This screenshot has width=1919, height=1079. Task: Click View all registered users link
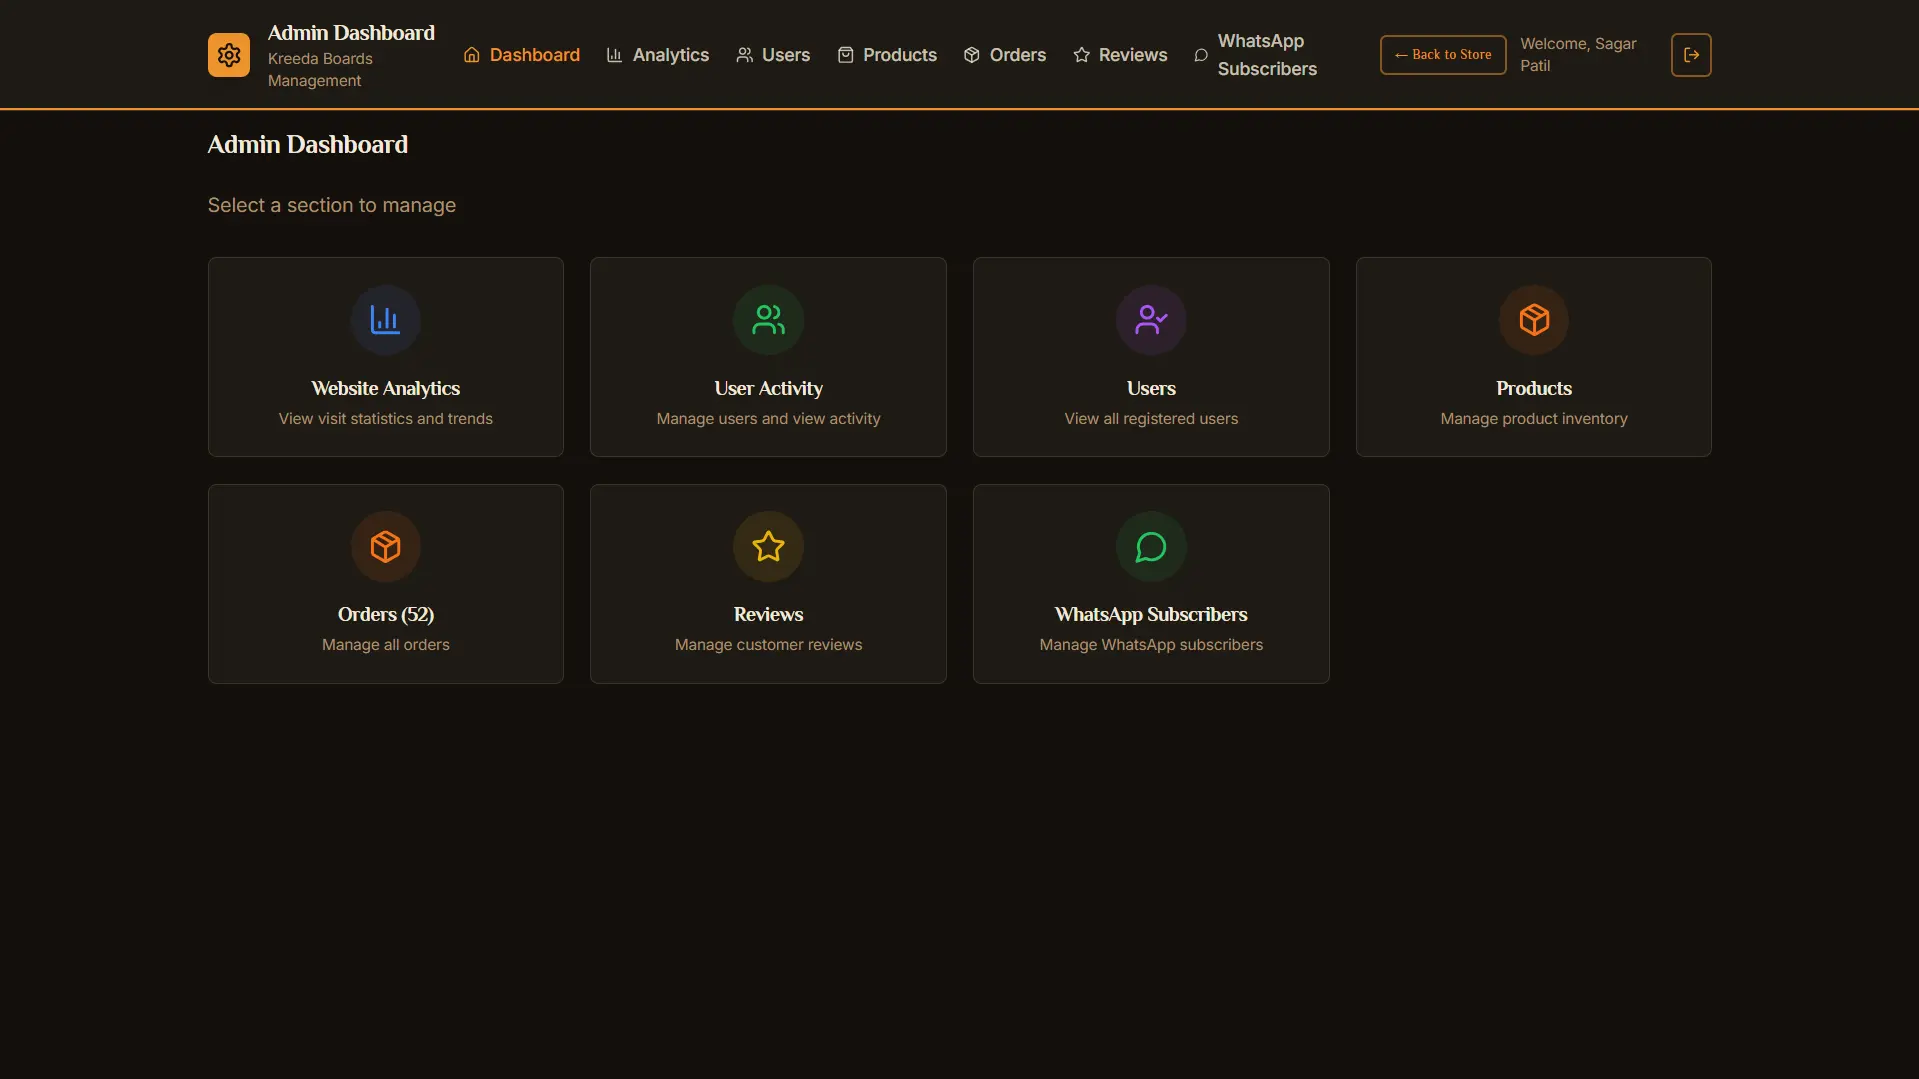coord(1151,419)
